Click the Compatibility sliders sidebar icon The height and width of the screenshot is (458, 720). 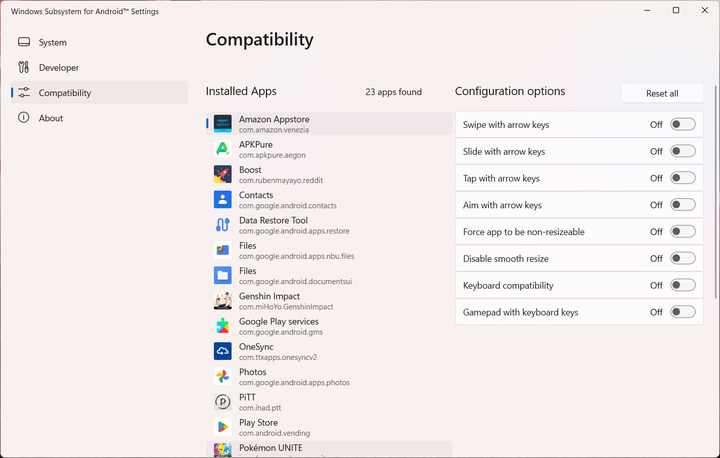coord(24,93)
